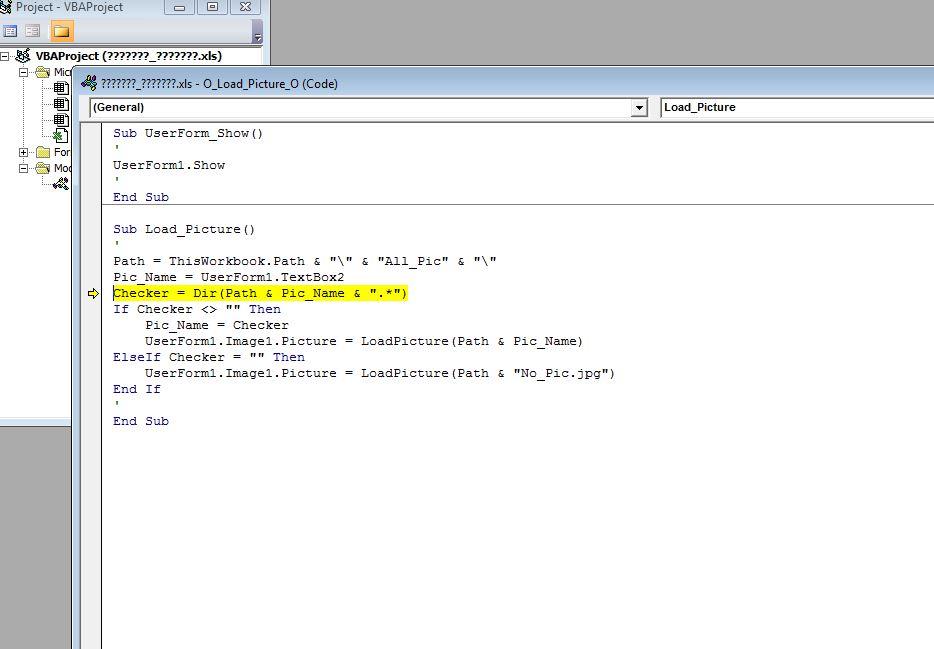Select the Forms folder icon
The image size is (934, 649).
click(x=43, y=152)
